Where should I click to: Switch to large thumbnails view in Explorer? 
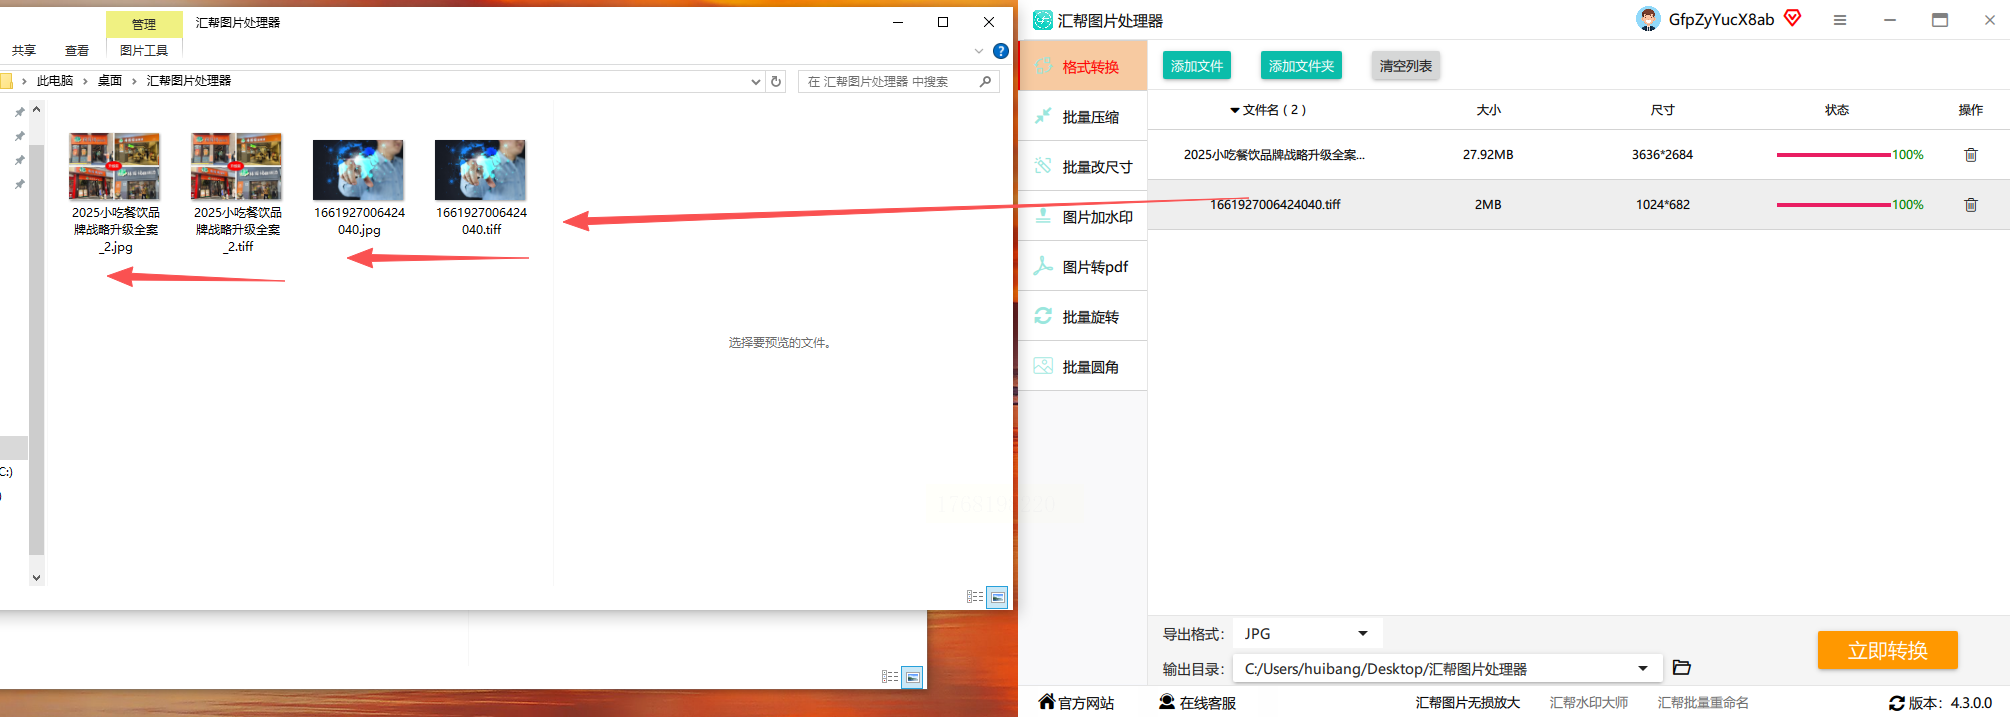997,597
